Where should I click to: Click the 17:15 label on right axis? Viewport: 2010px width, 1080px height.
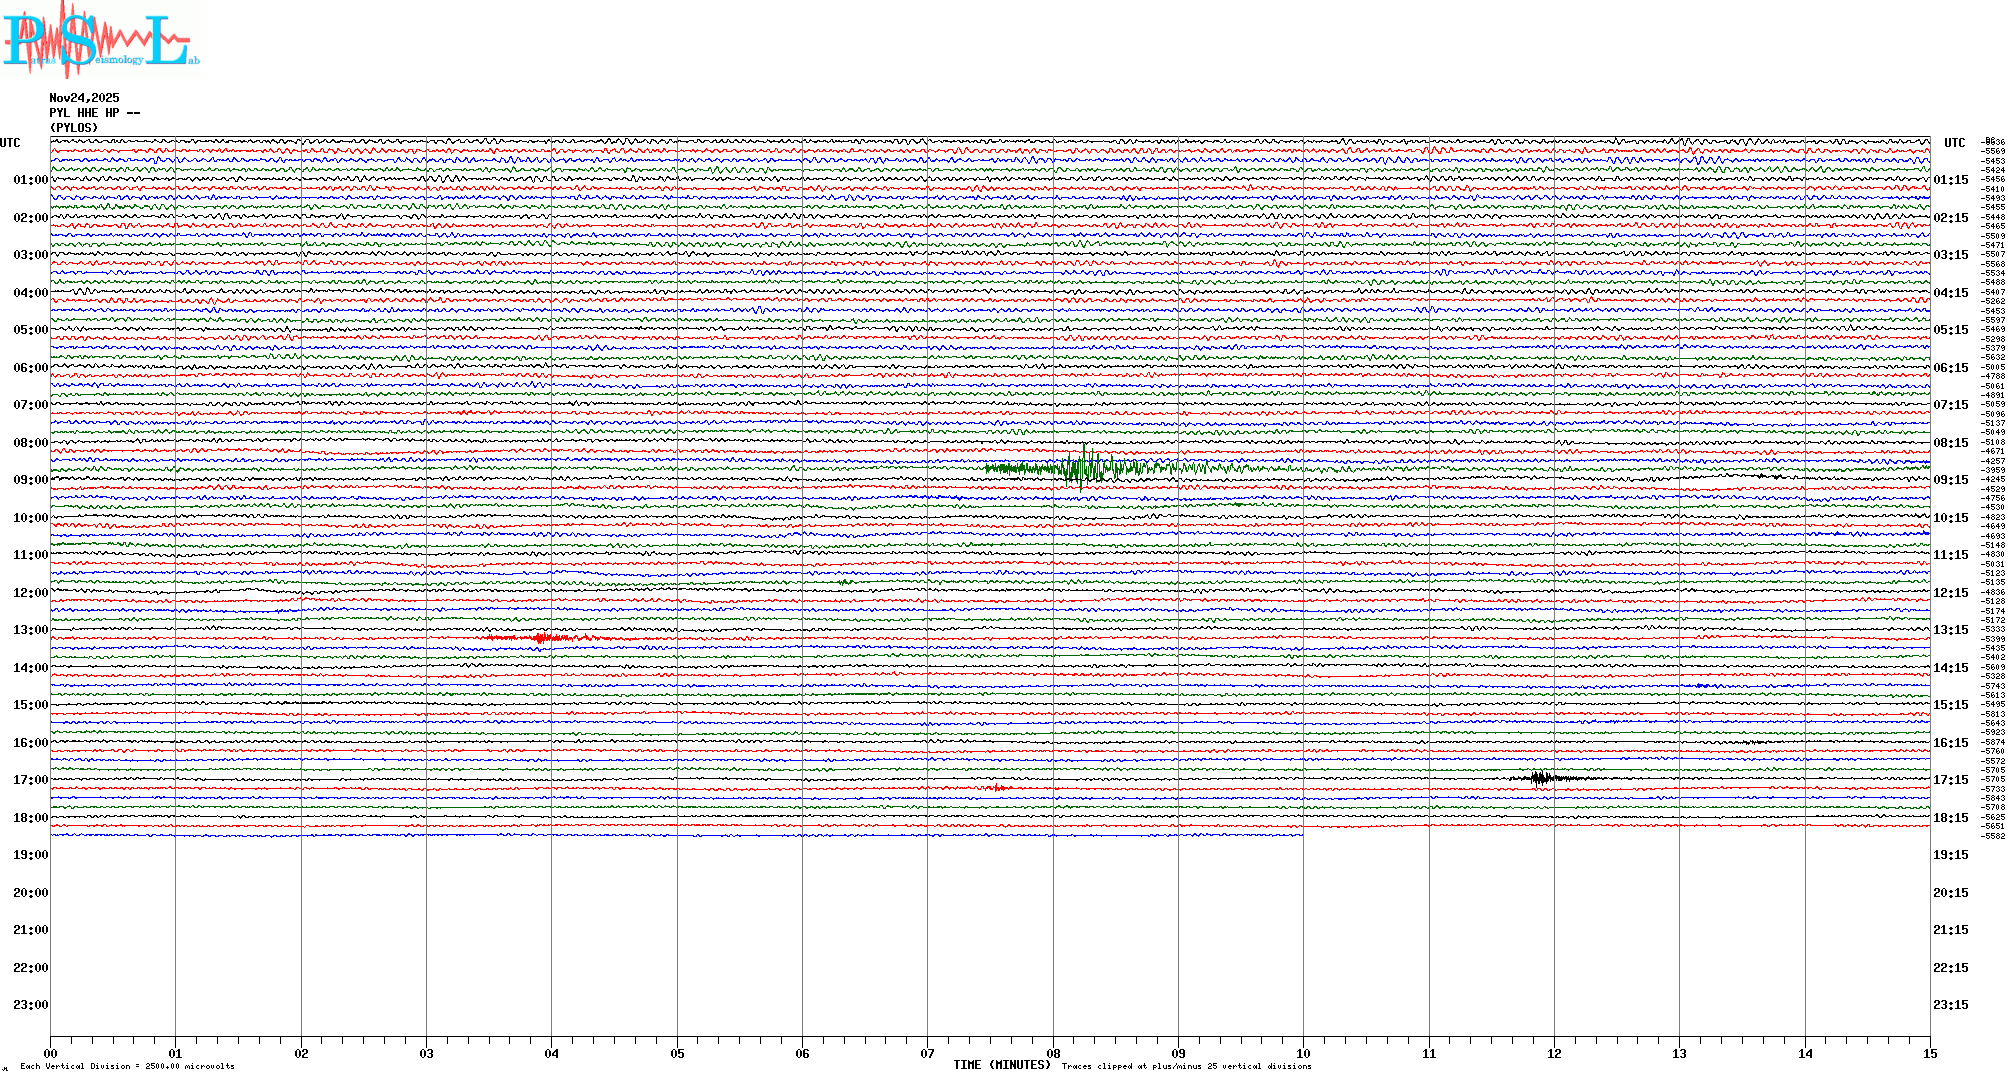1950,780
